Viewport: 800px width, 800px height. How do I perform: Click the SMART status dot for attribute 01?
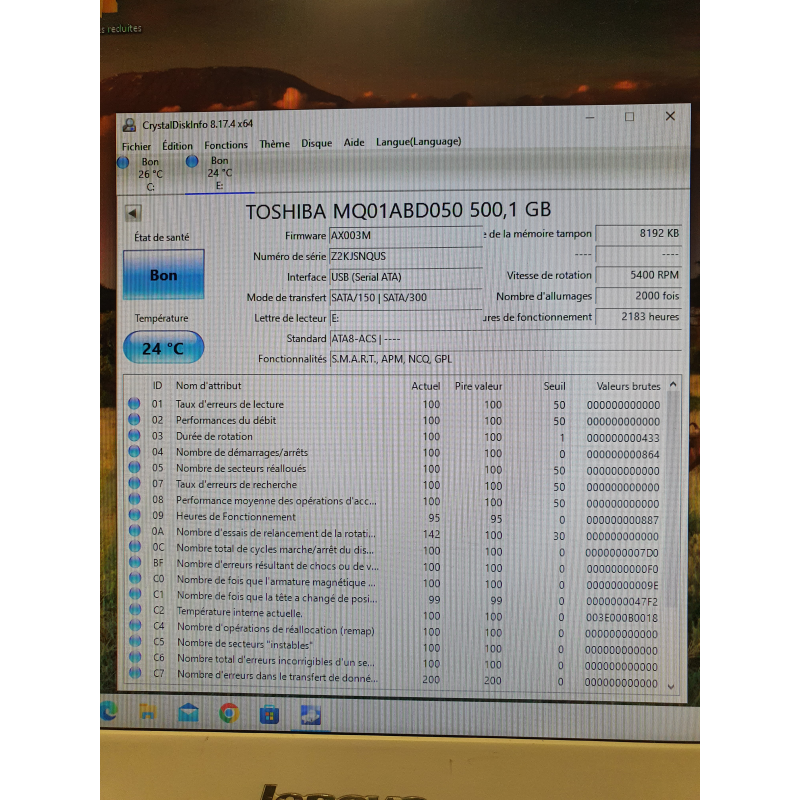point(133,404)
